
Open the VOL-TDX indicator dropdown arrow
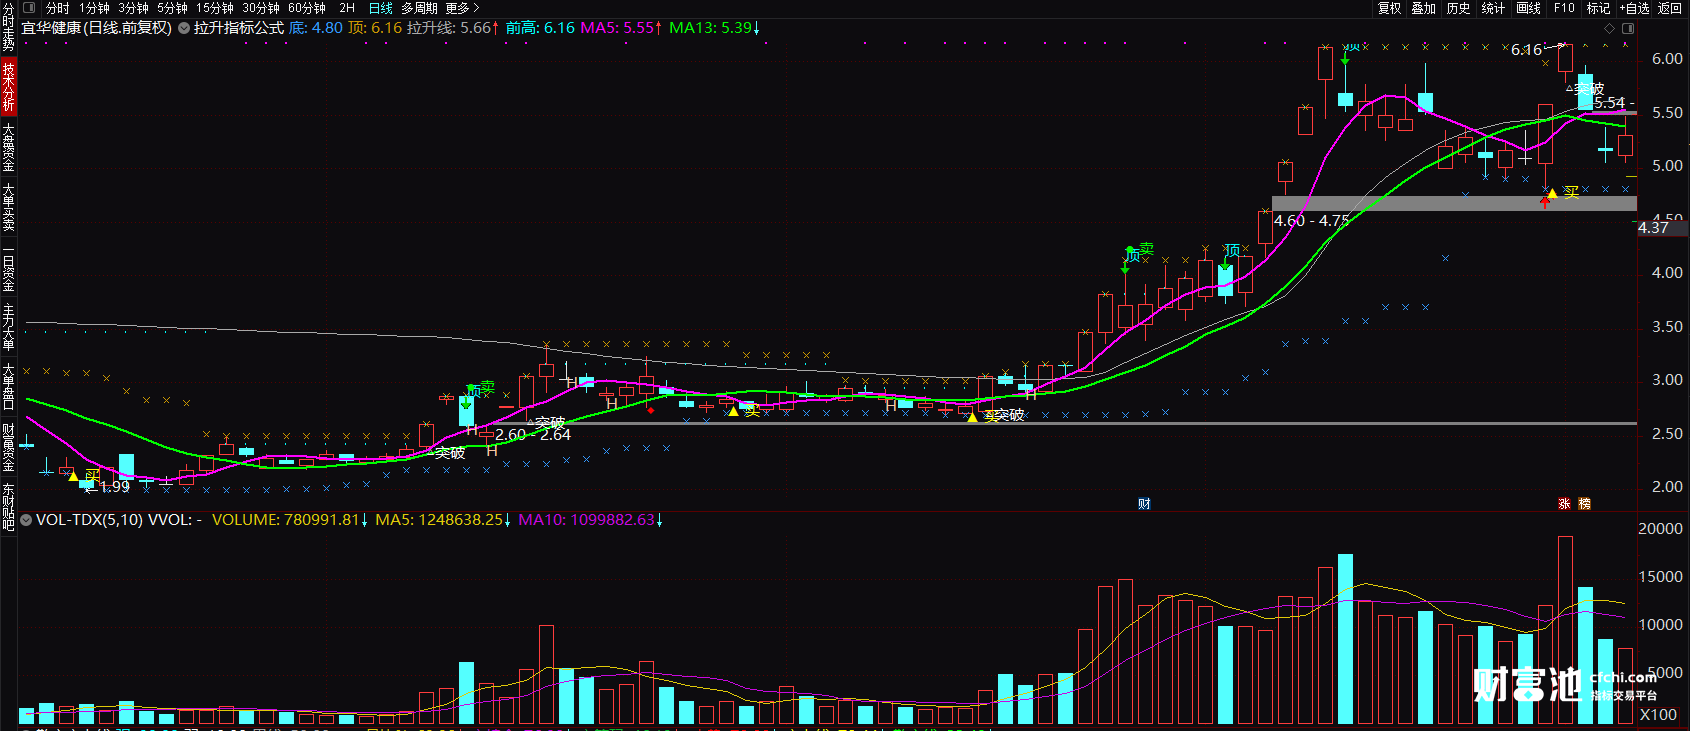click(25, 520)
